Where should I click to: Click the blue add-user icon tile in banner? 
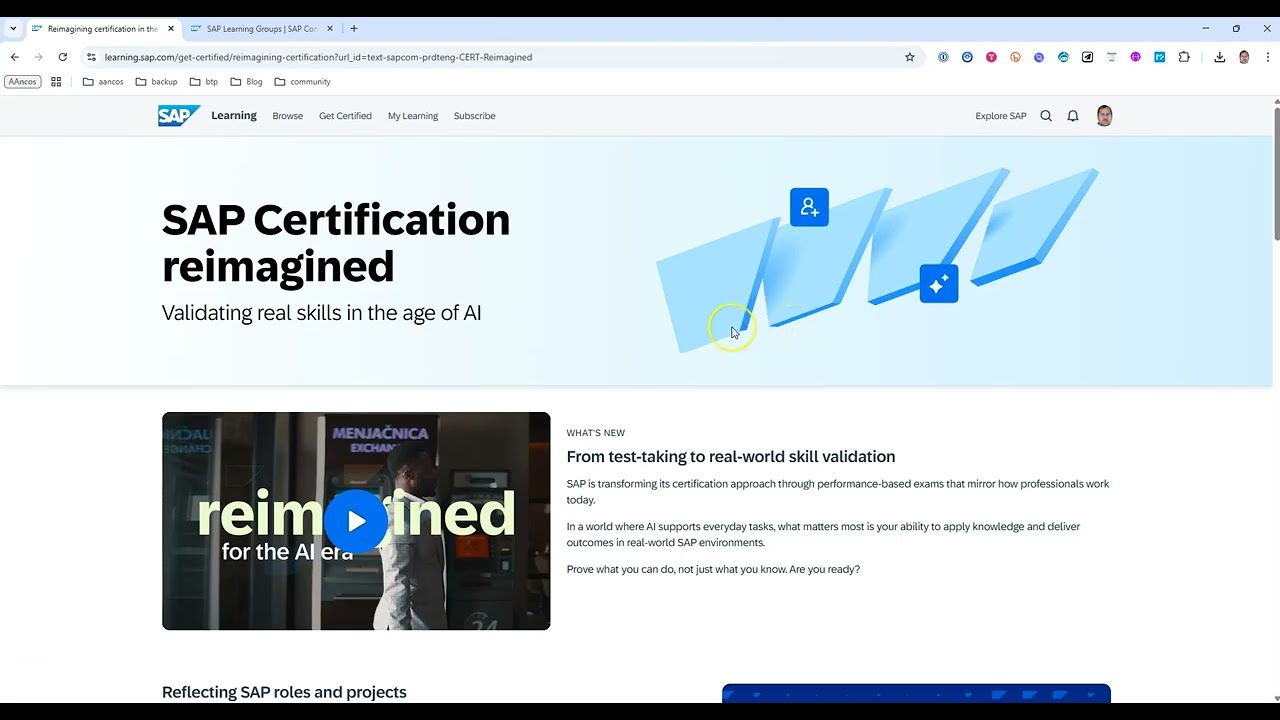[x=809, y=207]
